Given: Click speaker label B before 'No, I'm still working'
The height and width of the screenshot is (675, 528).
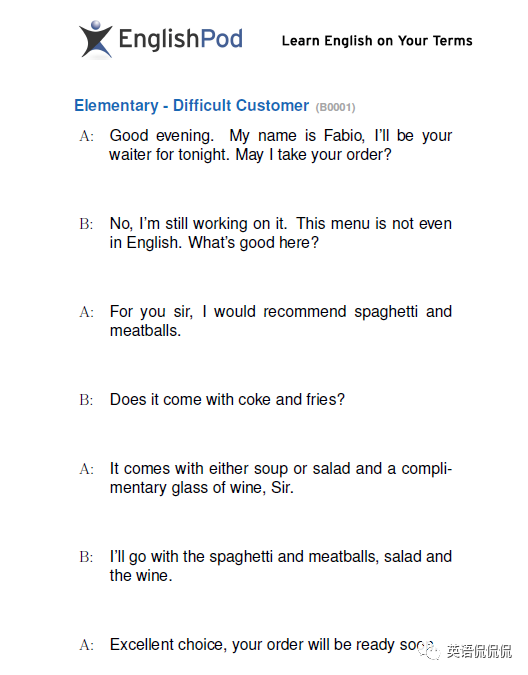Looking at the screenshot, I should pos(86,224).
